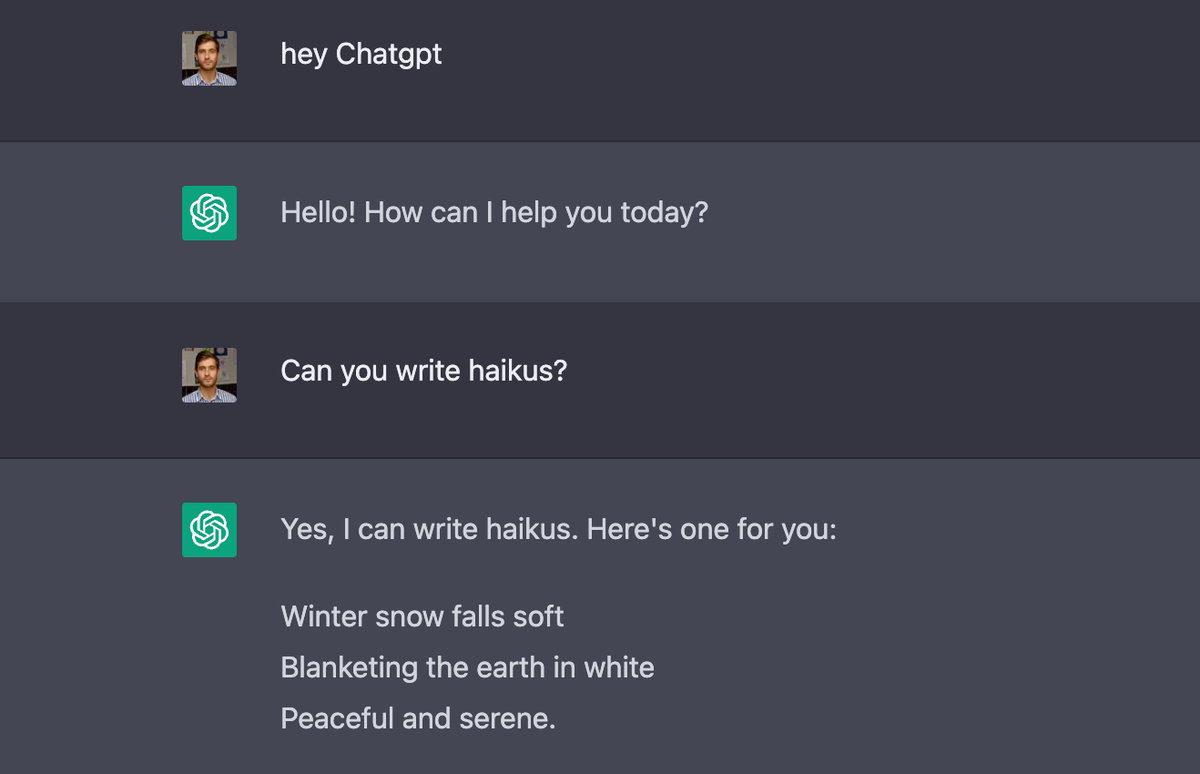Viewport: 1200px width, 774px height.
Task: Select the message 'Can you write haikus?'
Action: (424, 370)
